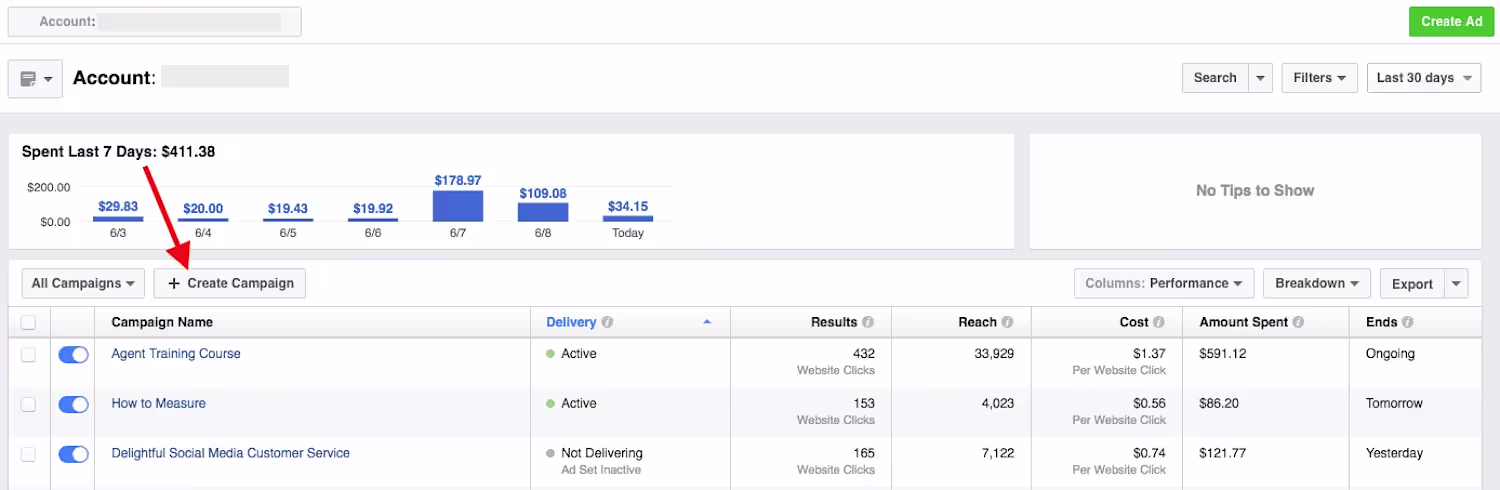Image resolution: width=1500 pixels, height=490 pixels.
Task: Click the $34.15 value for Today
Action: (628, 207)
